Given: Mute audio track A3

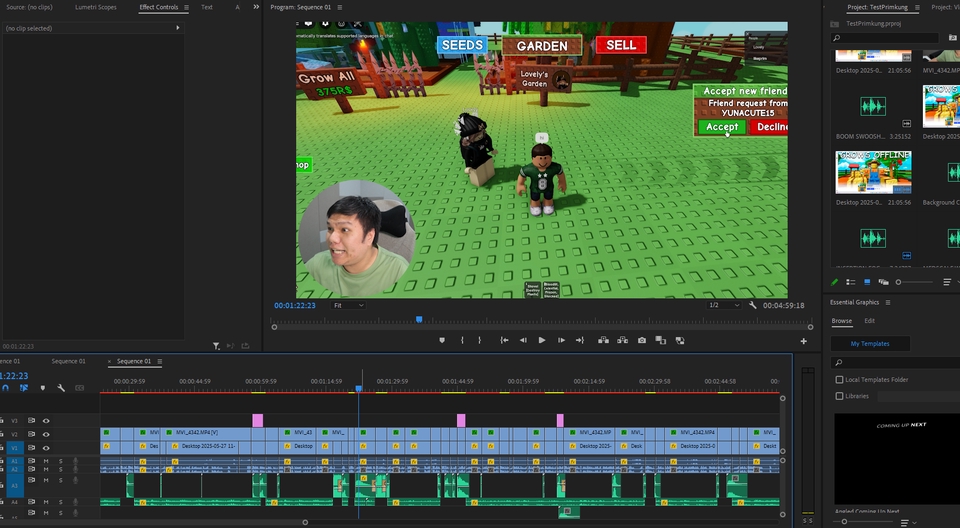Looking at the screenshot, I should click(46, 480).
